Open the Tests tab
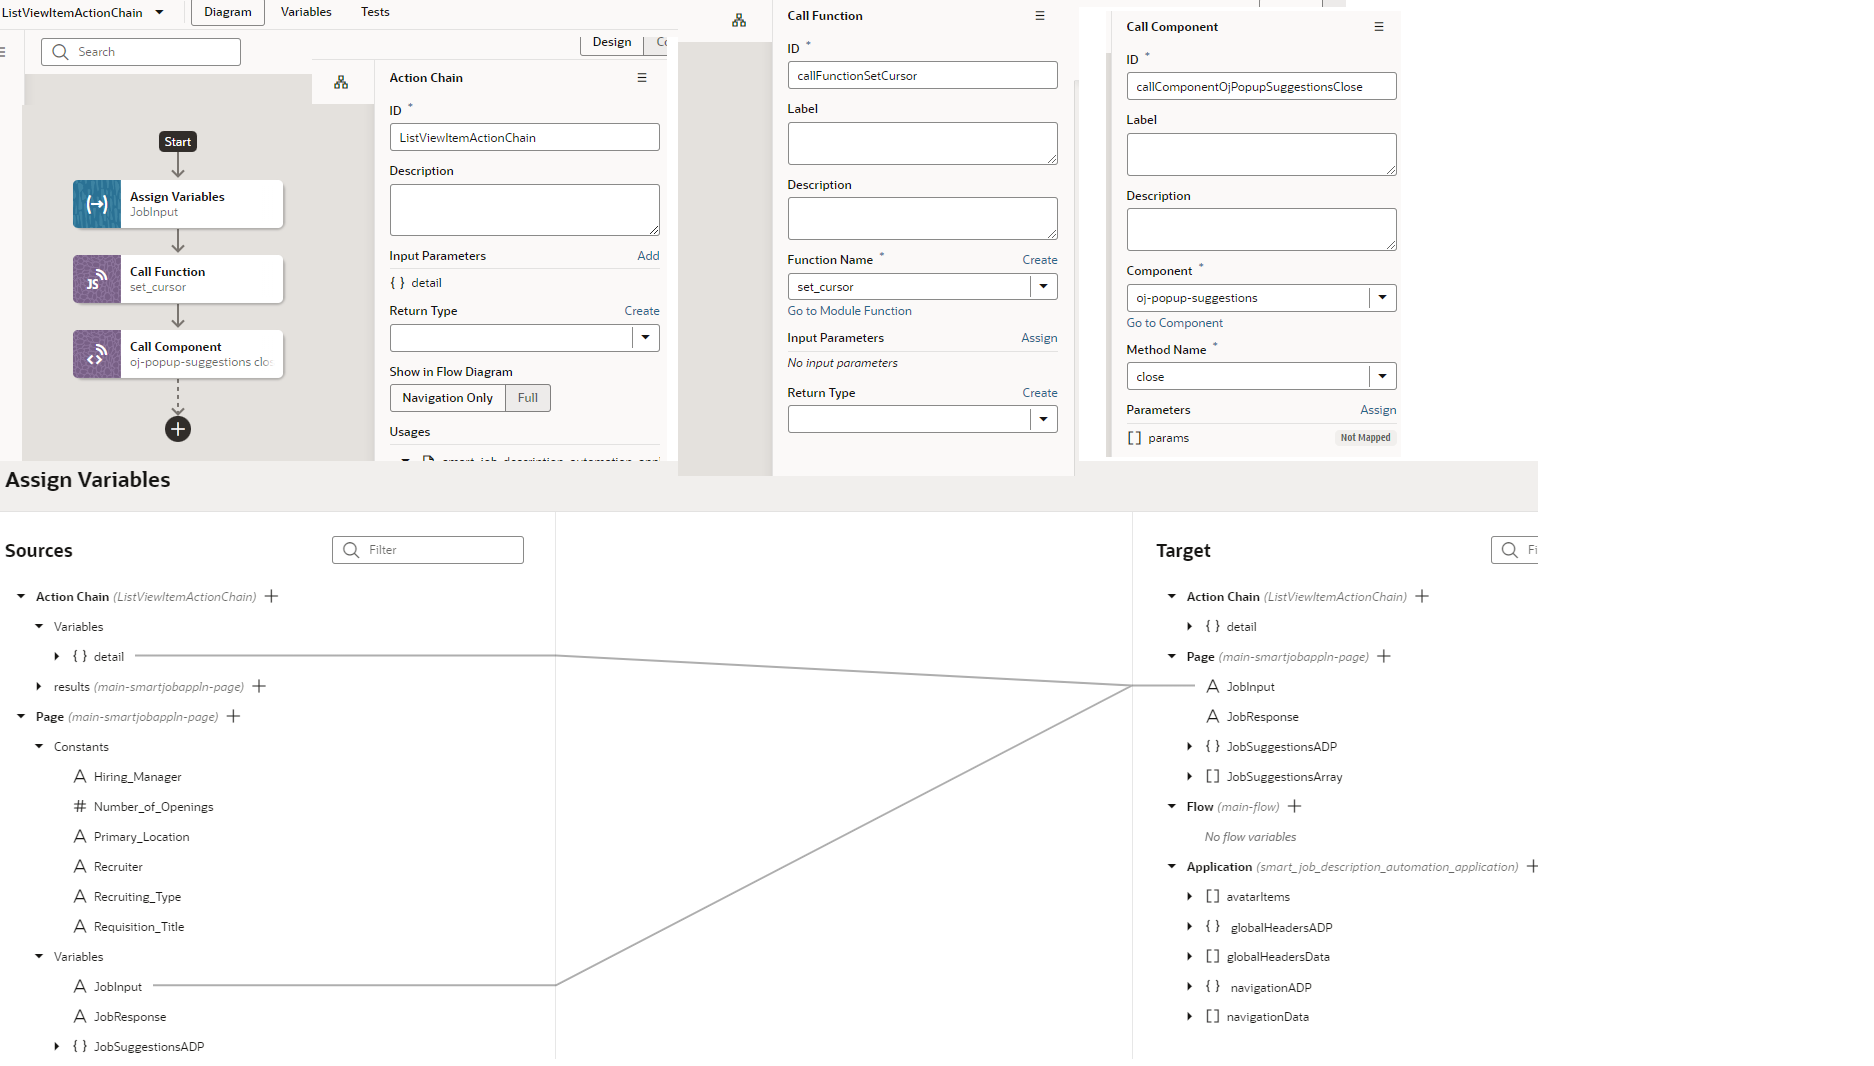This screenshot has width=1874, height=1066. pyautogui.click(x=375, y=12)
